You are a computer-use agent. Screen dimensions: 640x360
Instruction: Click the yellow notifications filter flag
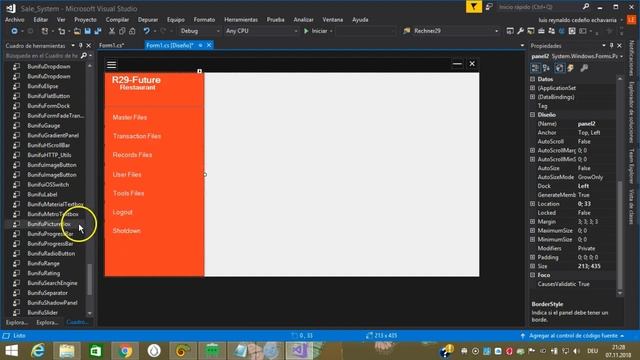click(473, 7)
